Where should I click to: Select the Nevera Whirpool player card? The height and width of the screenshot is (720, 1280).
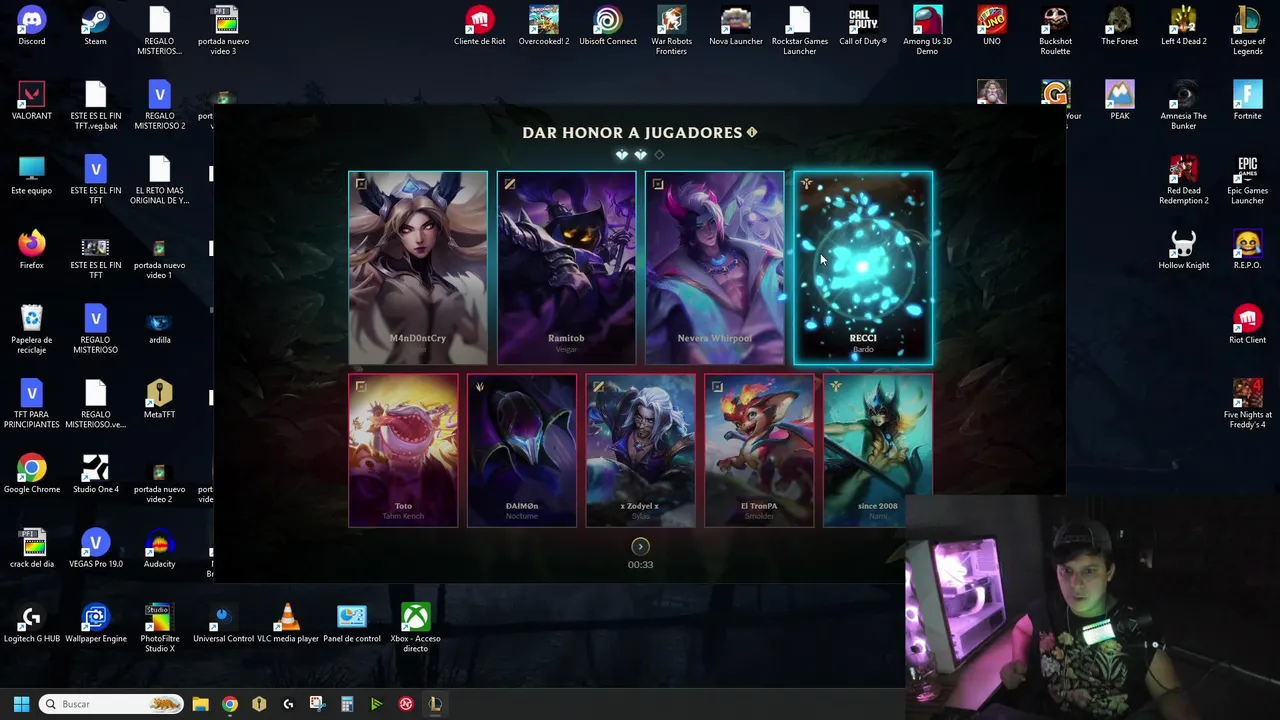714,268
